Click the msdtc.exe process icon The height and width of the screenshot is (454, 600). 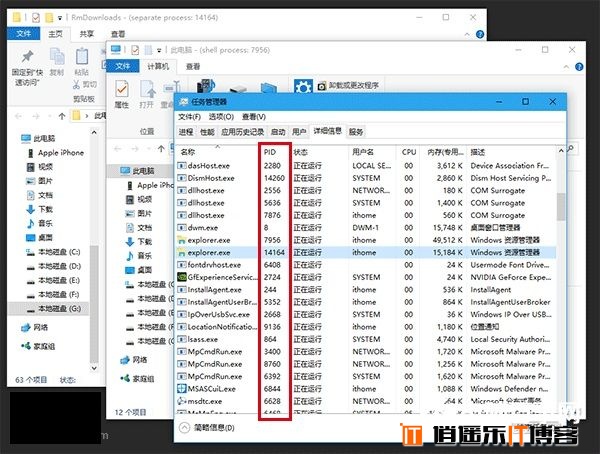(x=182, y=401)
